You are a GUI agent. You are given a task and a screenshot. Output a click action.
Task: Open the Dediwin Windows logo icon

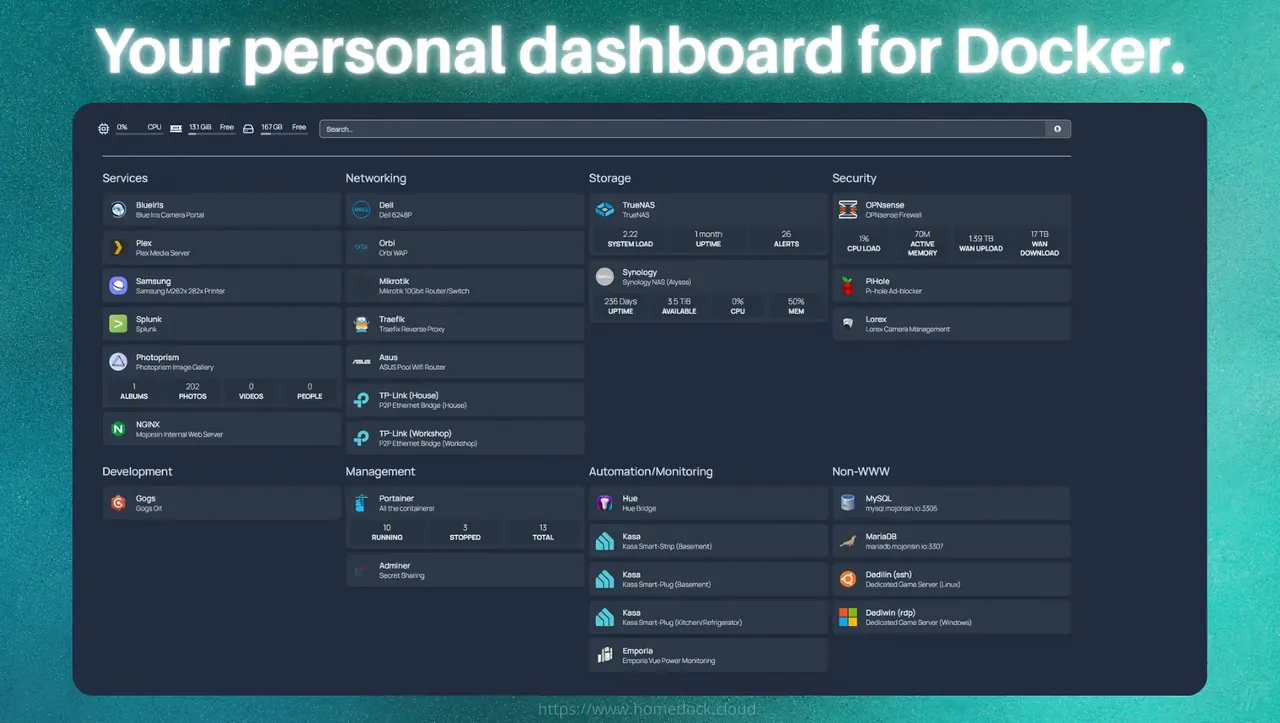(848, 617)
